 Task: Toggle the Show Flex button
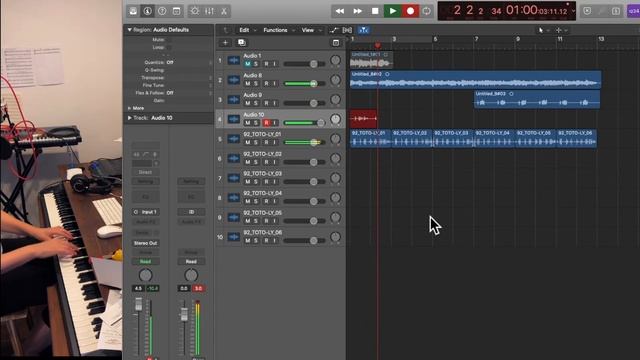pos(347,30)
